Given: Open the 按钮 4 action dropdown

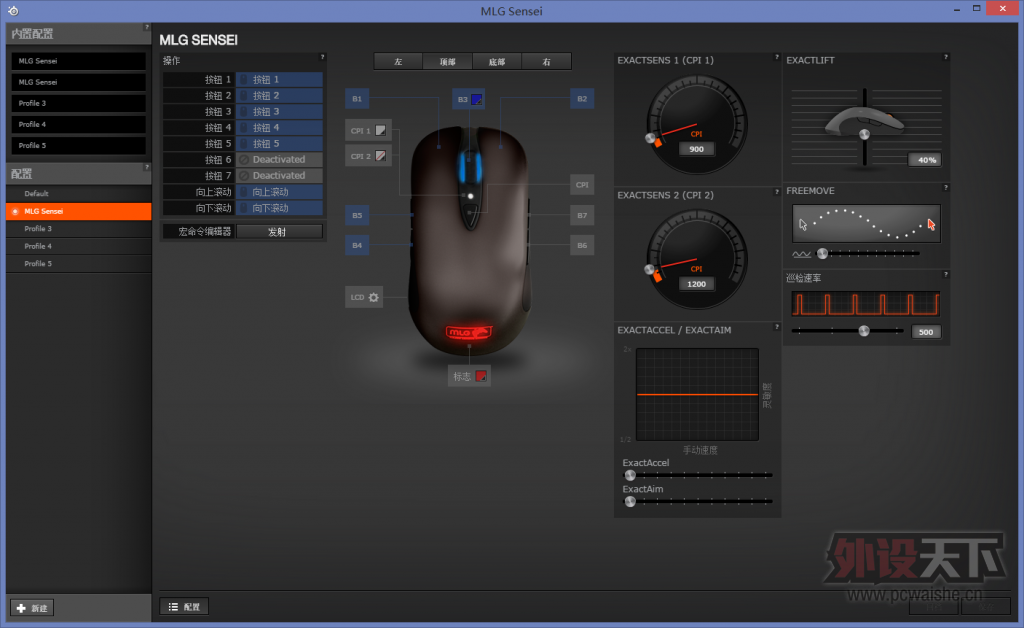Looking at the screenshot, I should 280,127.
